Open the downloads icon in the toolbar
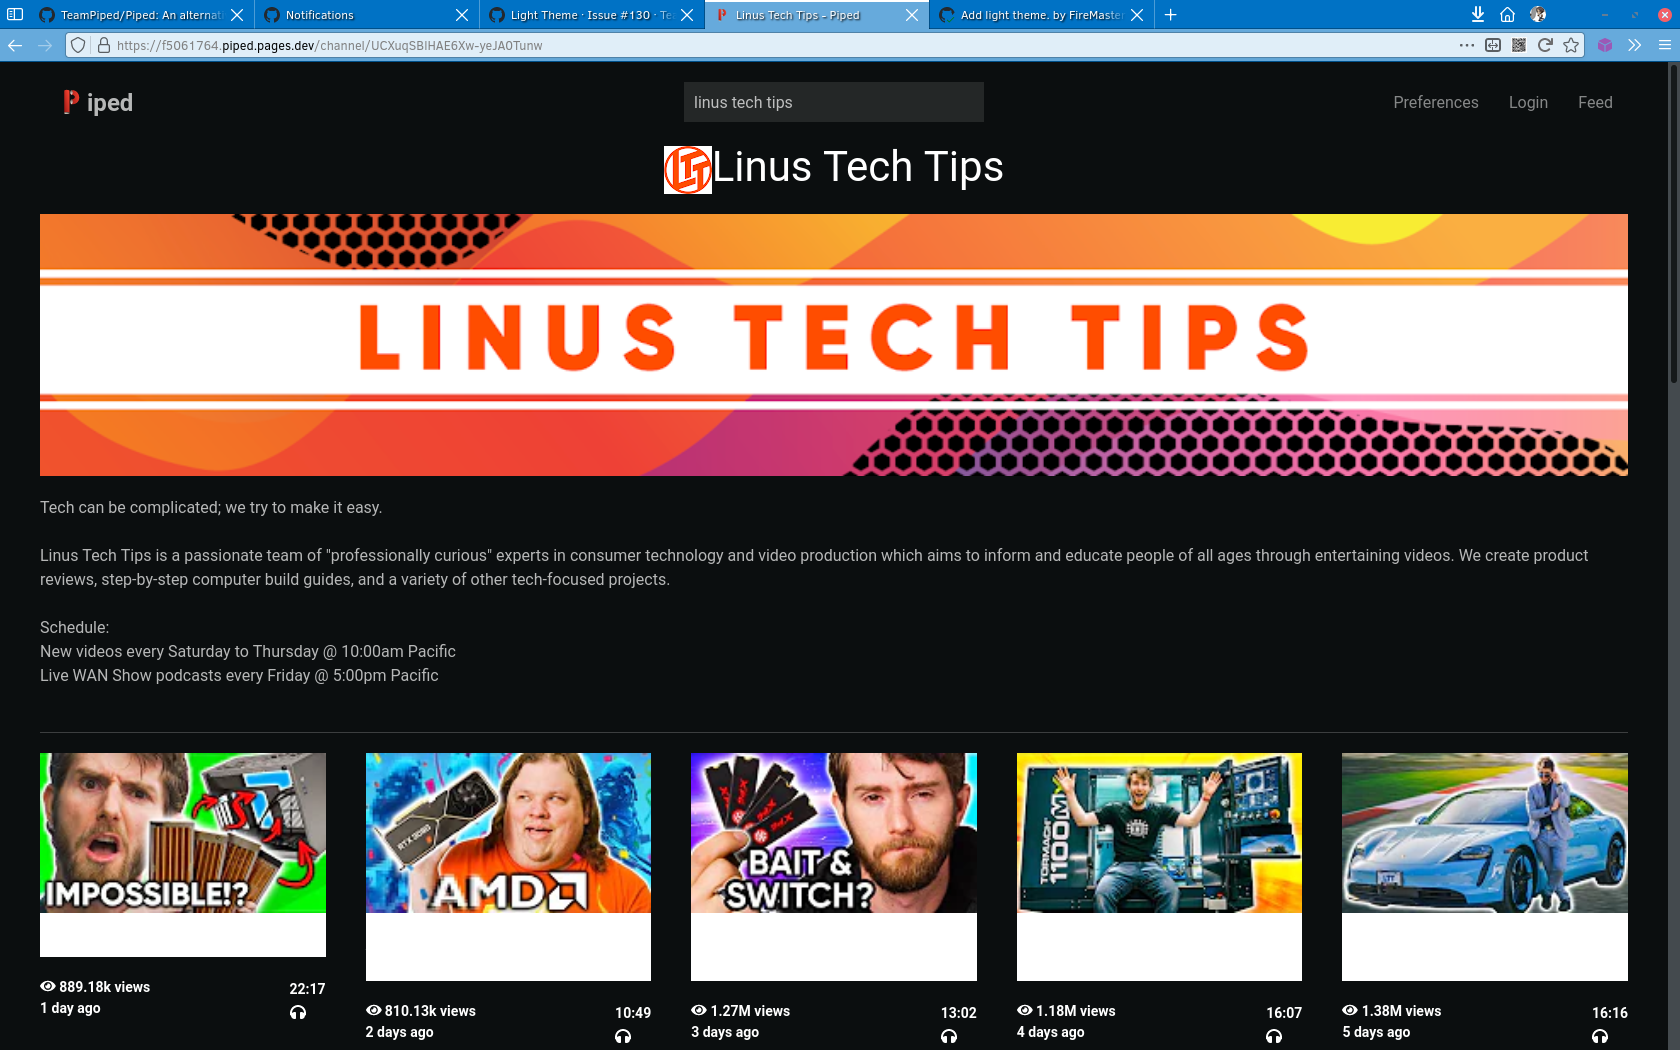Screen dimensions: 1680x1050 1477,14
